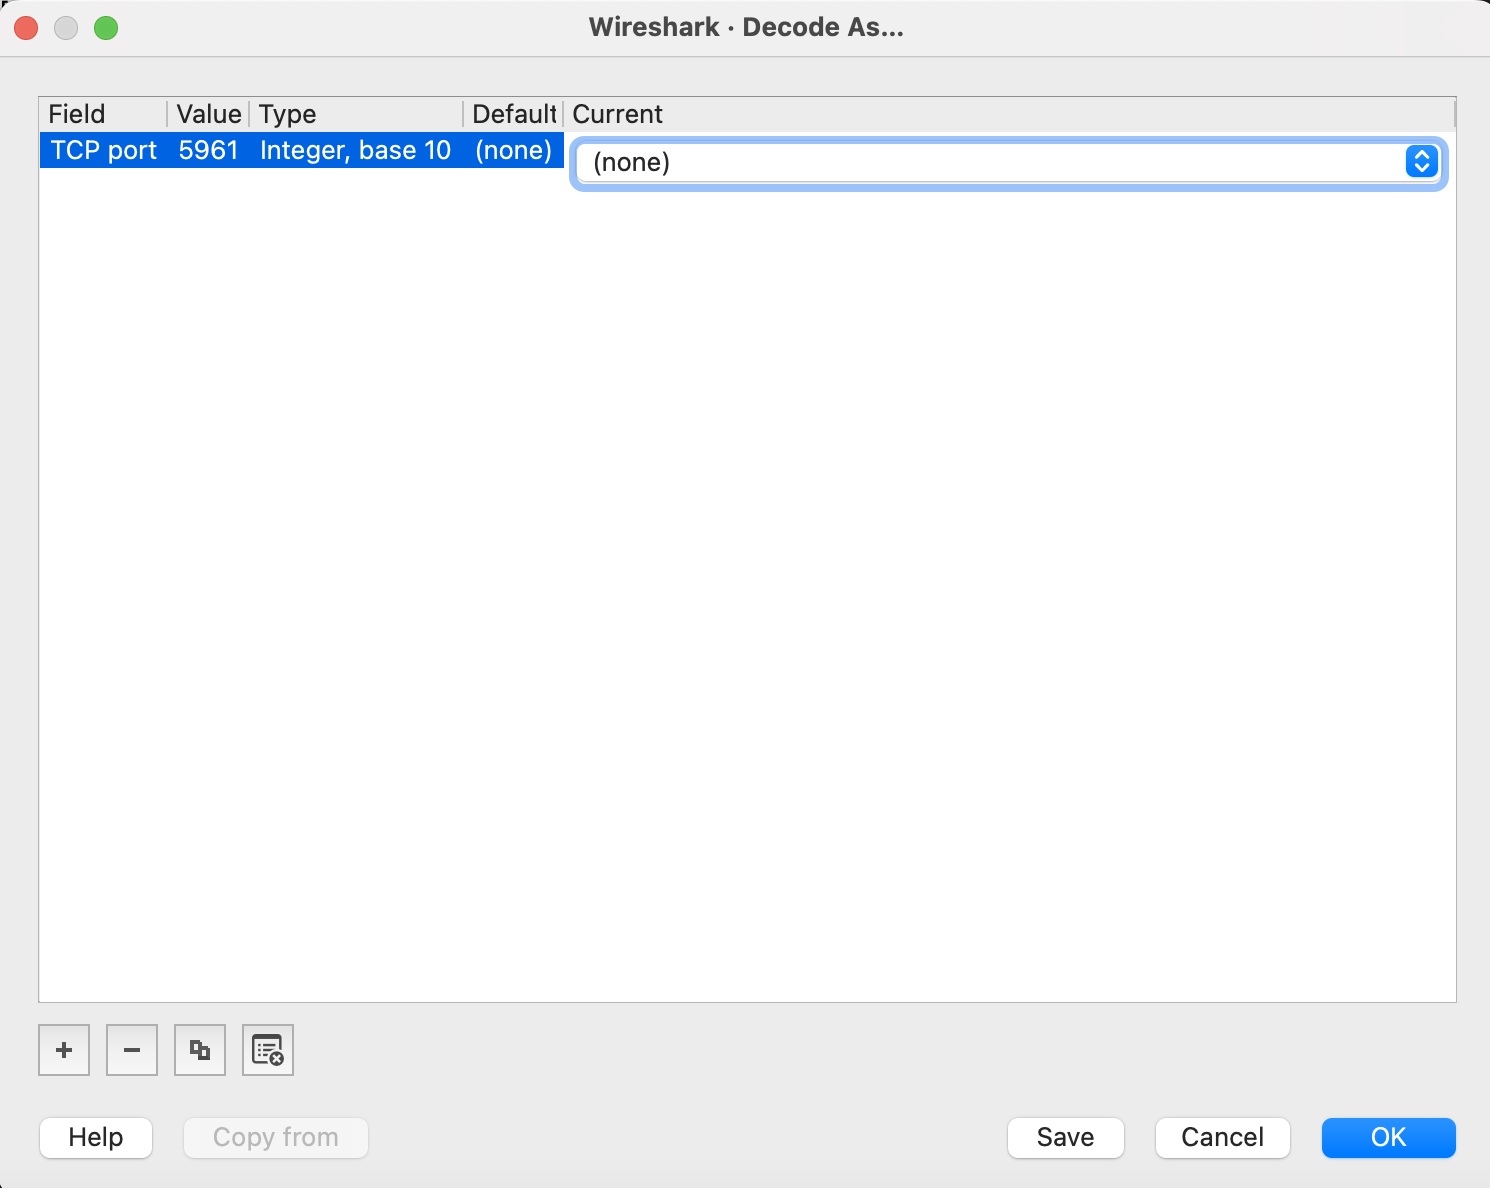1490x1188 pixels.
Task: Zoom the window with green button
Action: [x=106, y=28]
